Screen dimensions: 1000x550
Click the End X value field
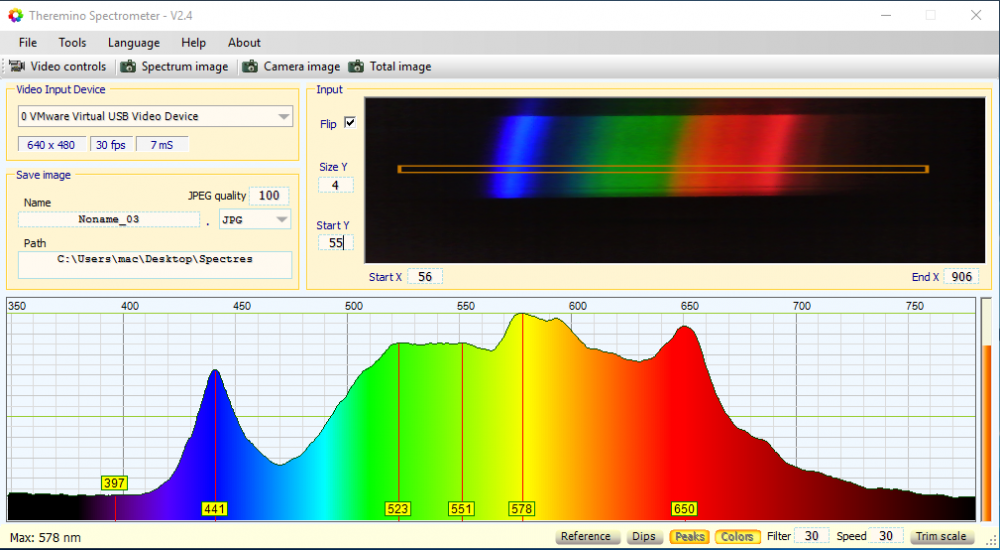tap(961, 276)
